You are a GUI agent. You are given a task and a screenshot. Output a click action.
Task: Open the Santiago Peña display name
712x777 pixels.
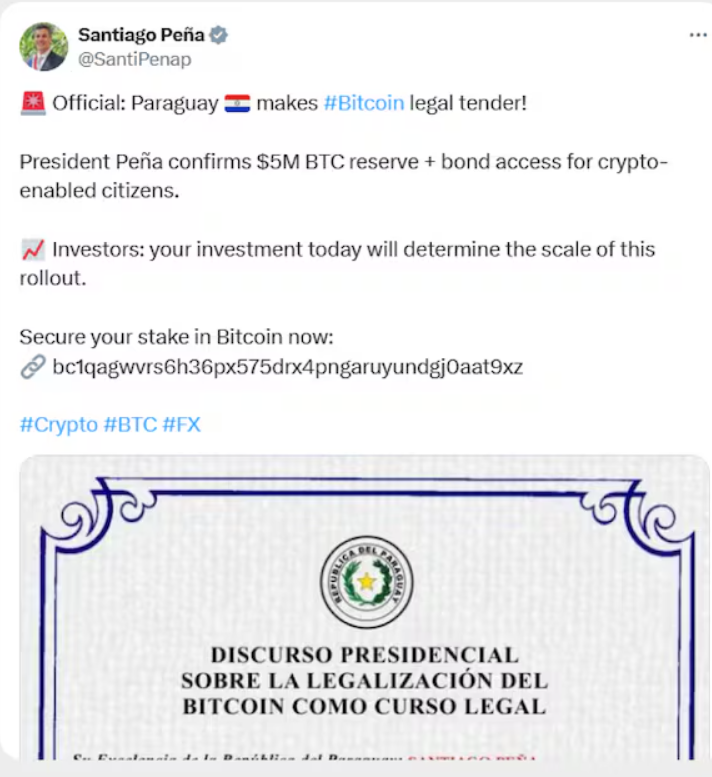tap(140, 35)
